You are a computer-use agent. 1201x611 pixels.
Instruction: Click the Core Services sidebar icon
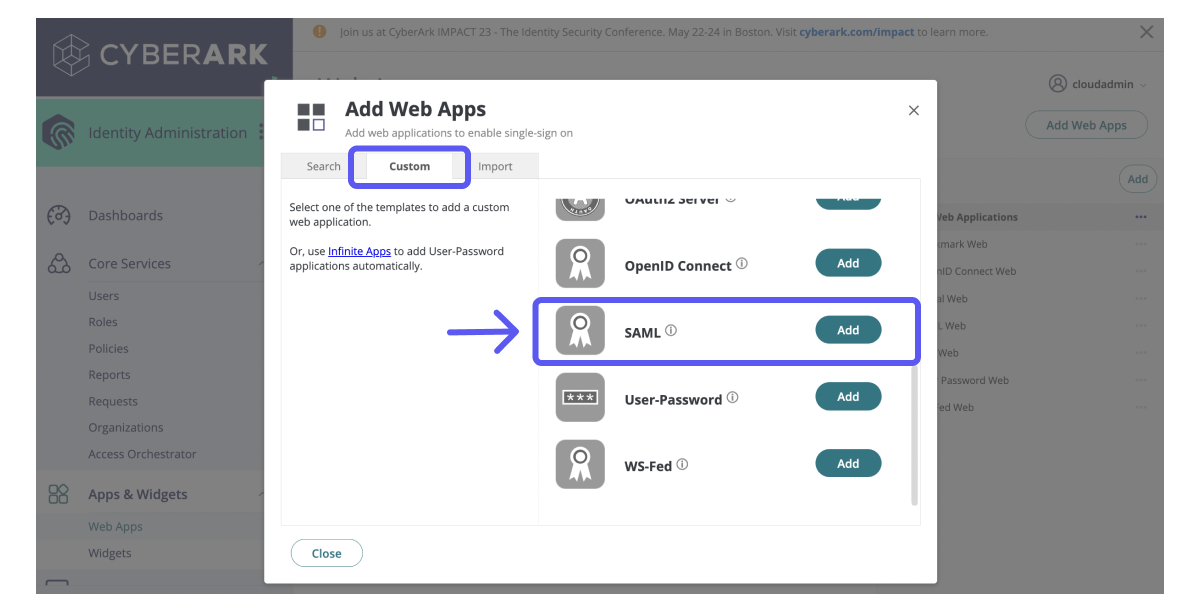61,263
